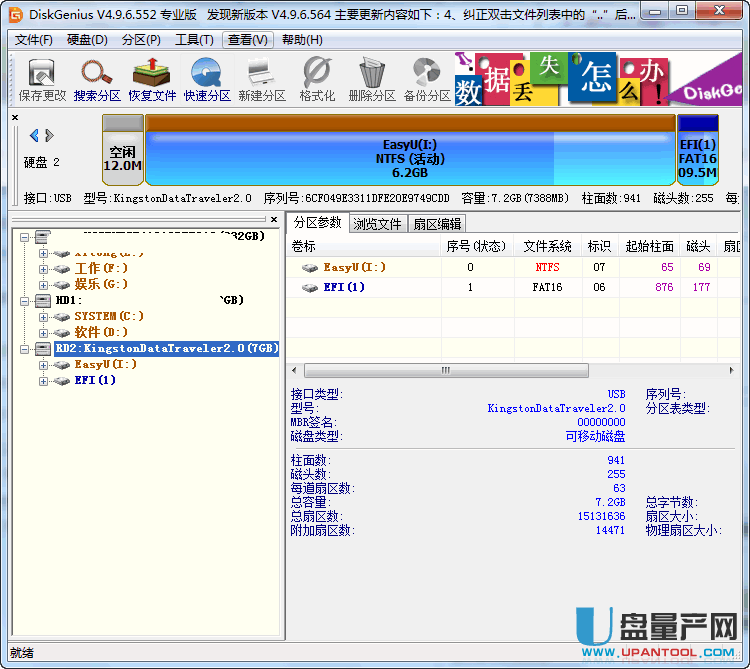Switch to the 浏览文件 tab
The height and width of the screenshot is (669, 750).
tap(377, 223)
